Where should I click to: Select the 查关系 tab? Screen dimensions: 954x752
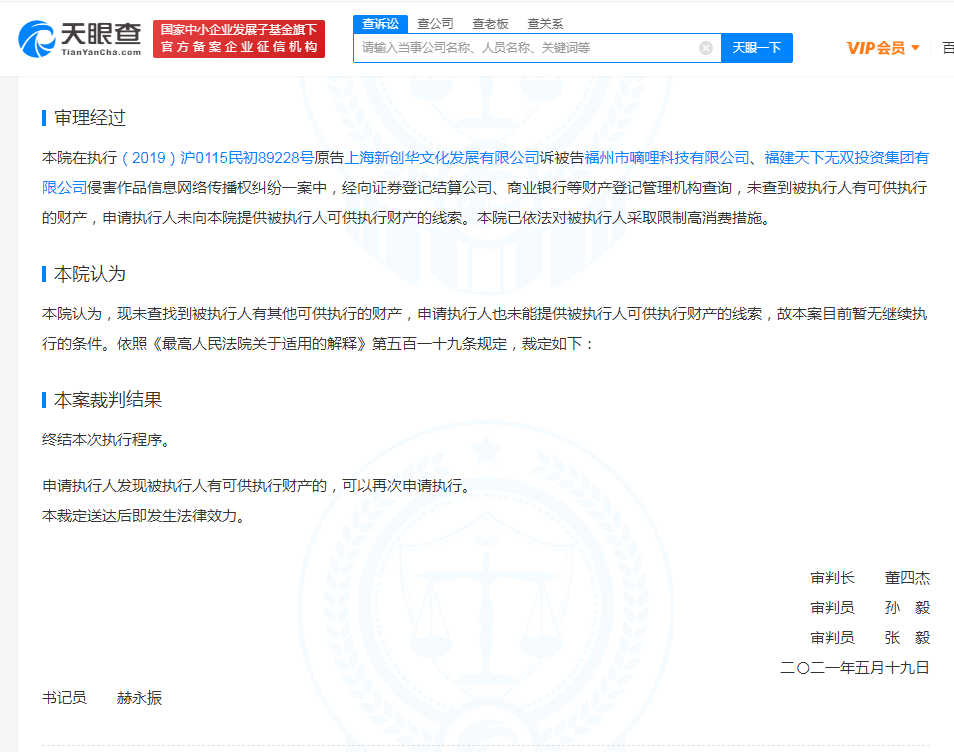[x=545, y=22]
